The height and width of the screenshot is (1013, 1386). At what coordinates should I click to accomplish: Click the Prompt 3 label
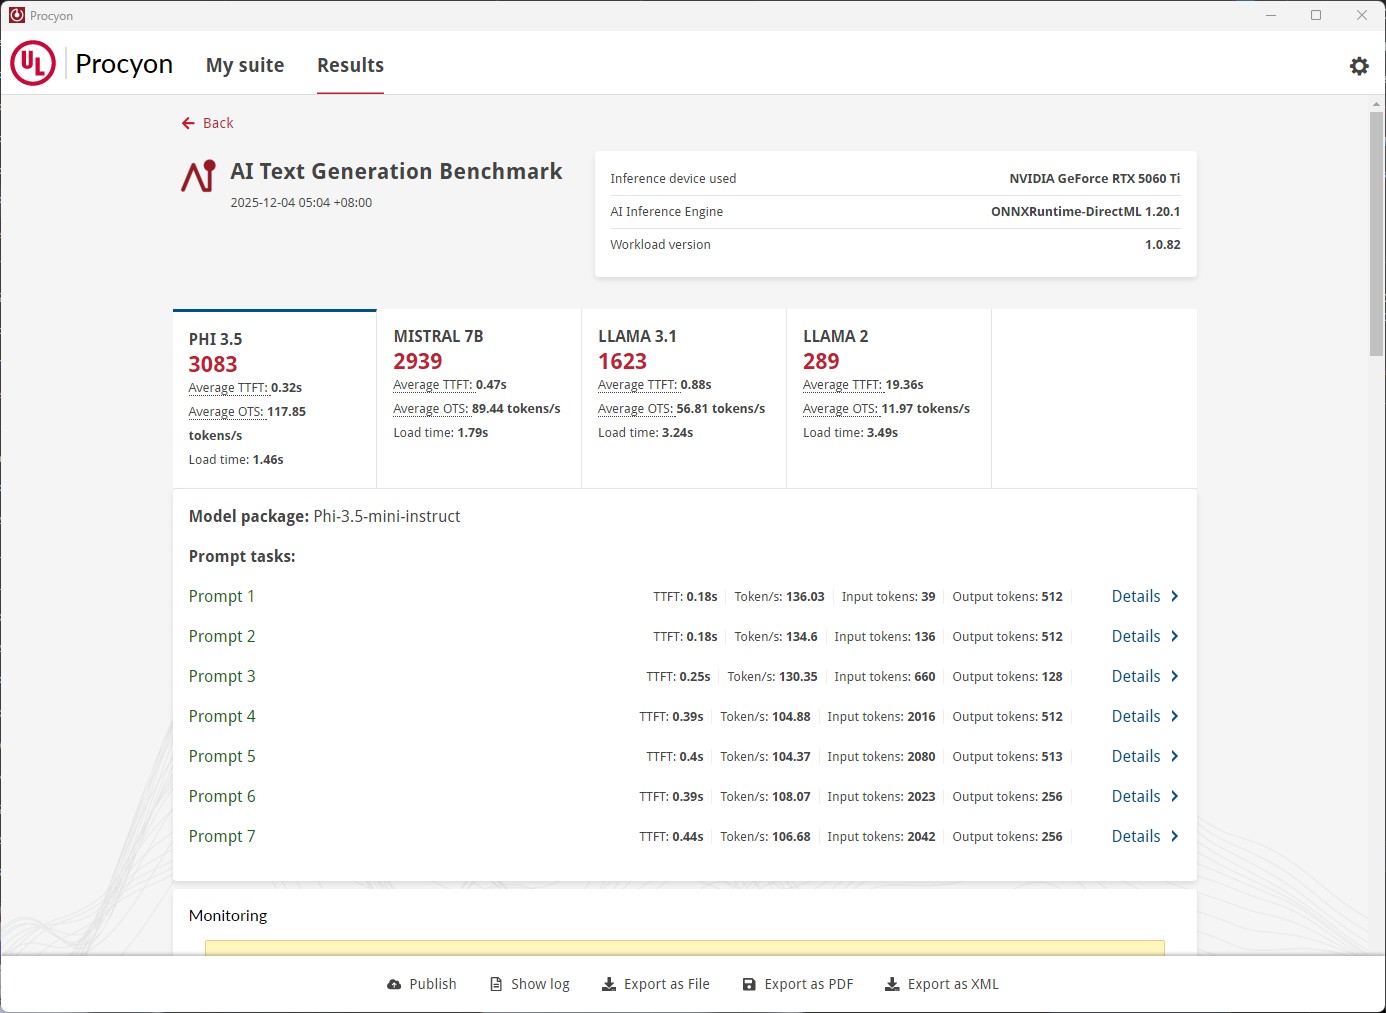[x=222, y=676]
